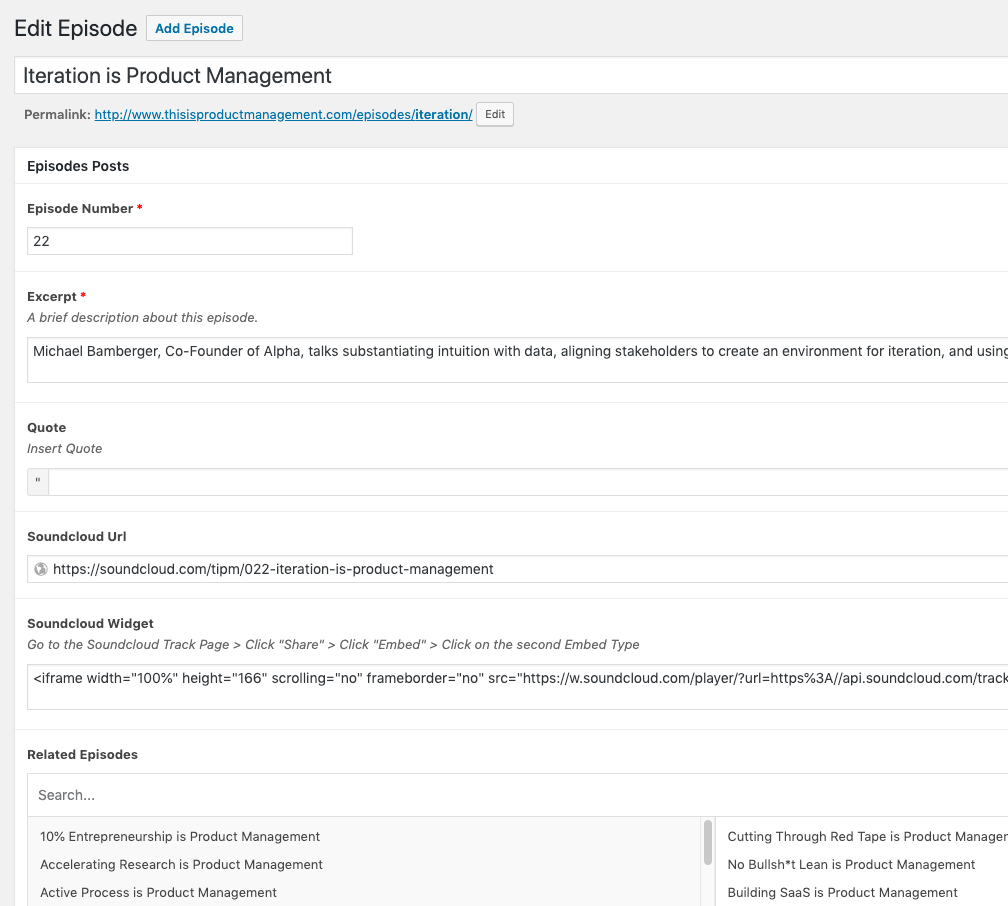1008x906 pixels.
Task: Click the Soundcloud Widget instructions text
Action: [333, 644]
